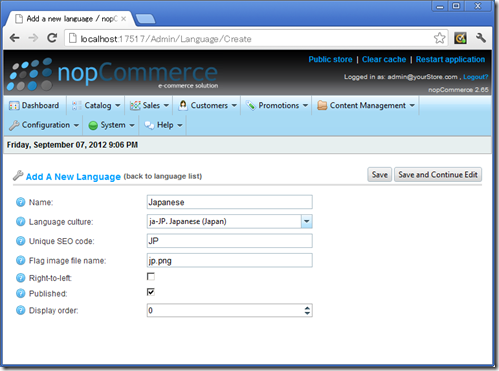Screen dimensions: 499x371
Task: Bookmark page with the star icon
Action: pyautogui.click(x=440, y=38)
